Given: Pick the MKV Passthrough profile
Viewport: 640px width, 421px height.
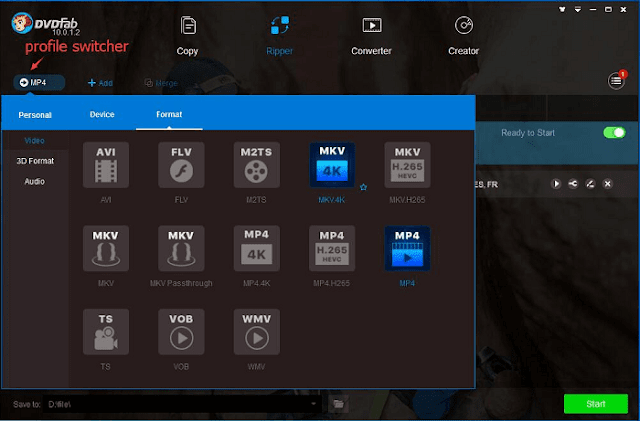Looking at the screenshot, I should coord(181,248).
